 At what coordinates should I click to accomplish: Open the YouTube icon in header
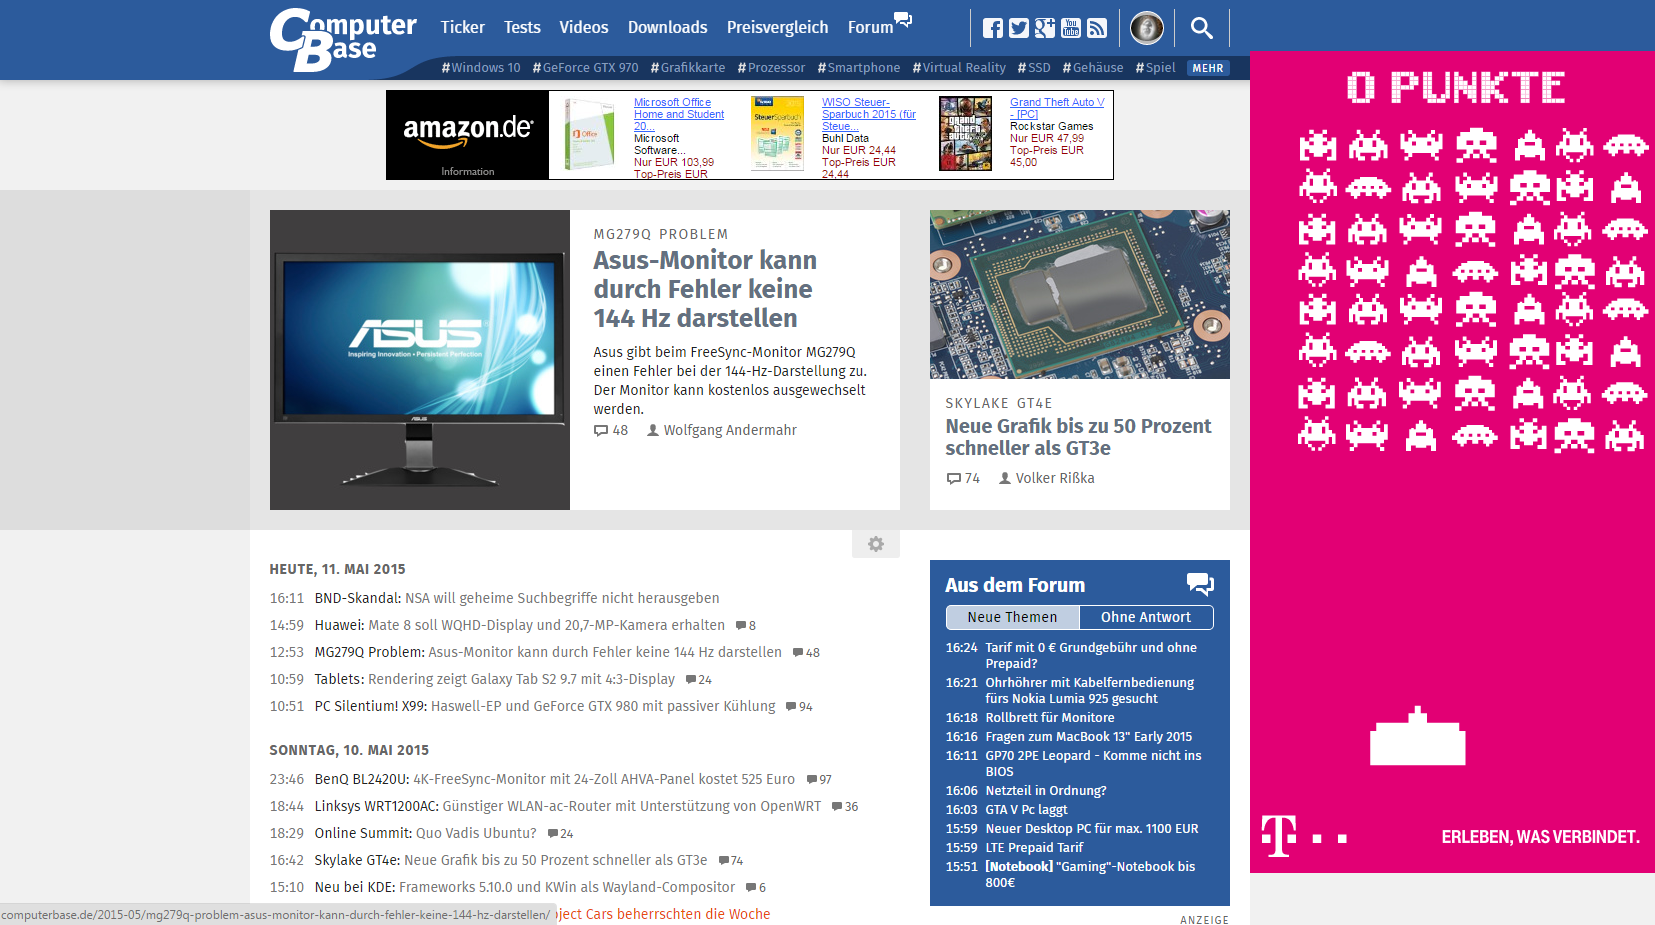point(1070,28)
